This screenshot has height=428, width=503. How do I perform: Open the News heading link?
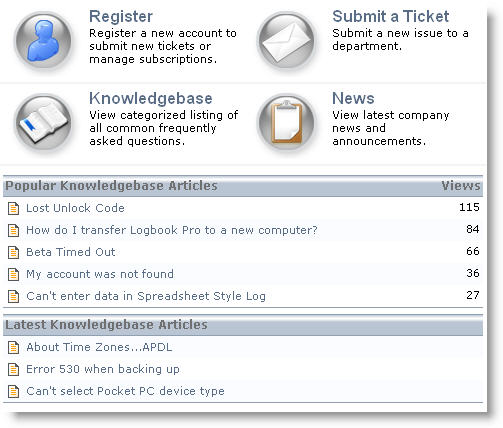[353, 98]
